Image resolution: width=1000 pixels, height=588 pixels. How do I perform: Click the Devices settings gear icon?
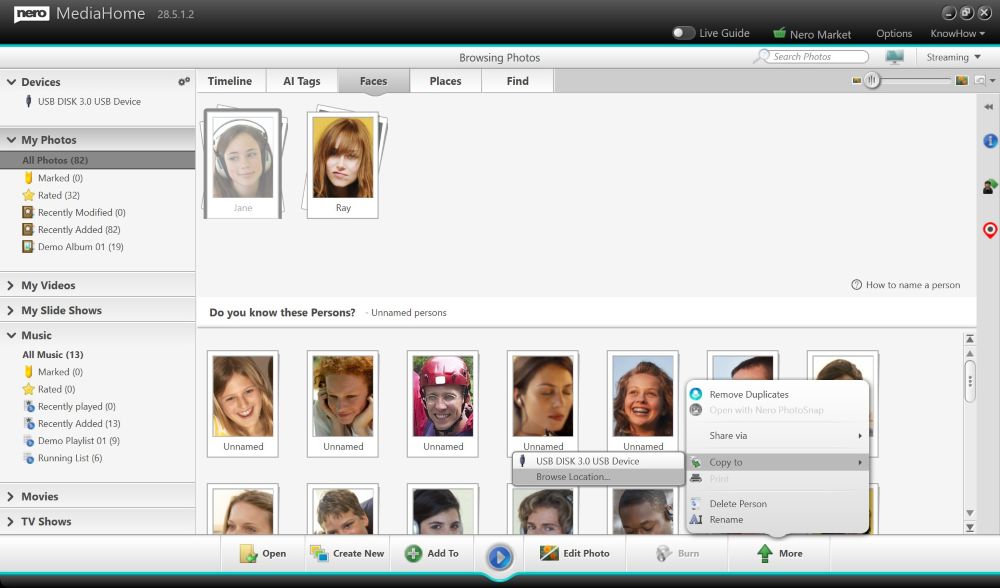pos(184,82)
